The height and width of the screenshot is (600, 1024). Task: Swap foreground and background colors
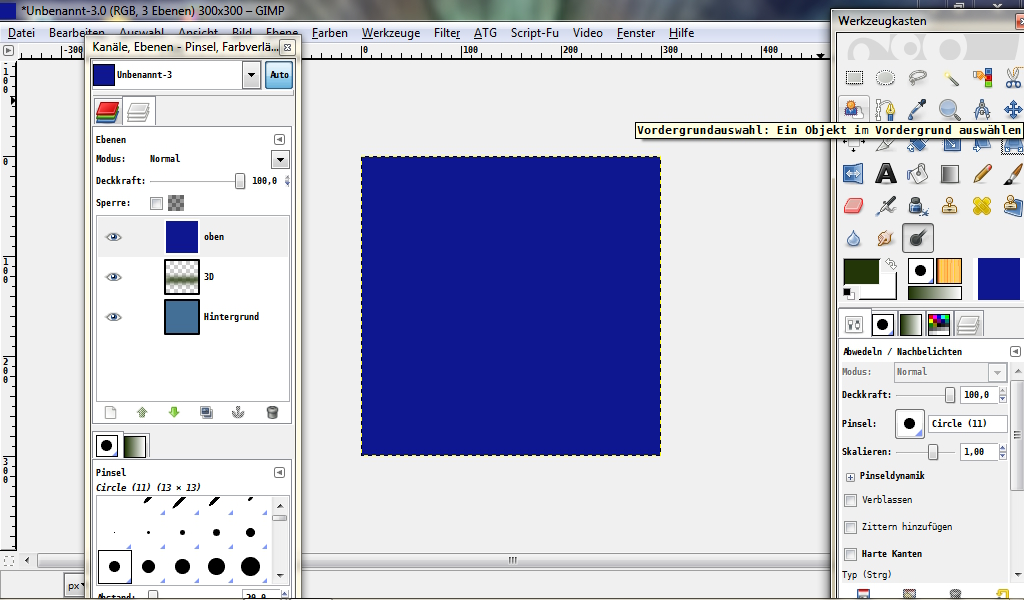click(891, 264)
